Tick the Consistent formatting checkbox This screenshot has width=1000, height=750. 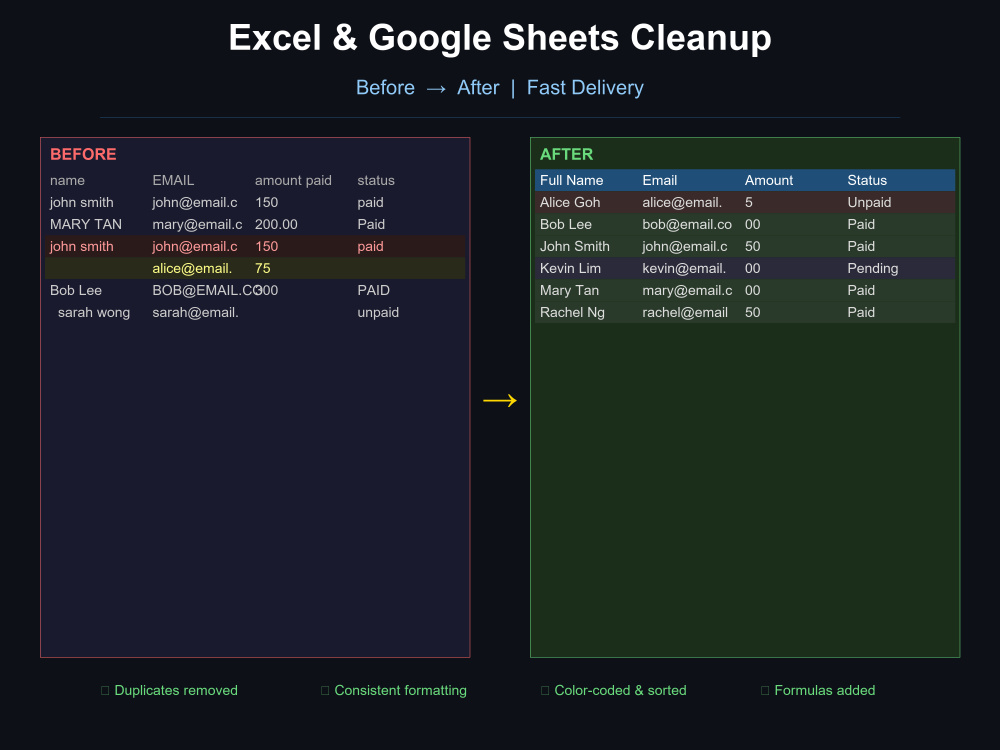[x=325, y=691]
